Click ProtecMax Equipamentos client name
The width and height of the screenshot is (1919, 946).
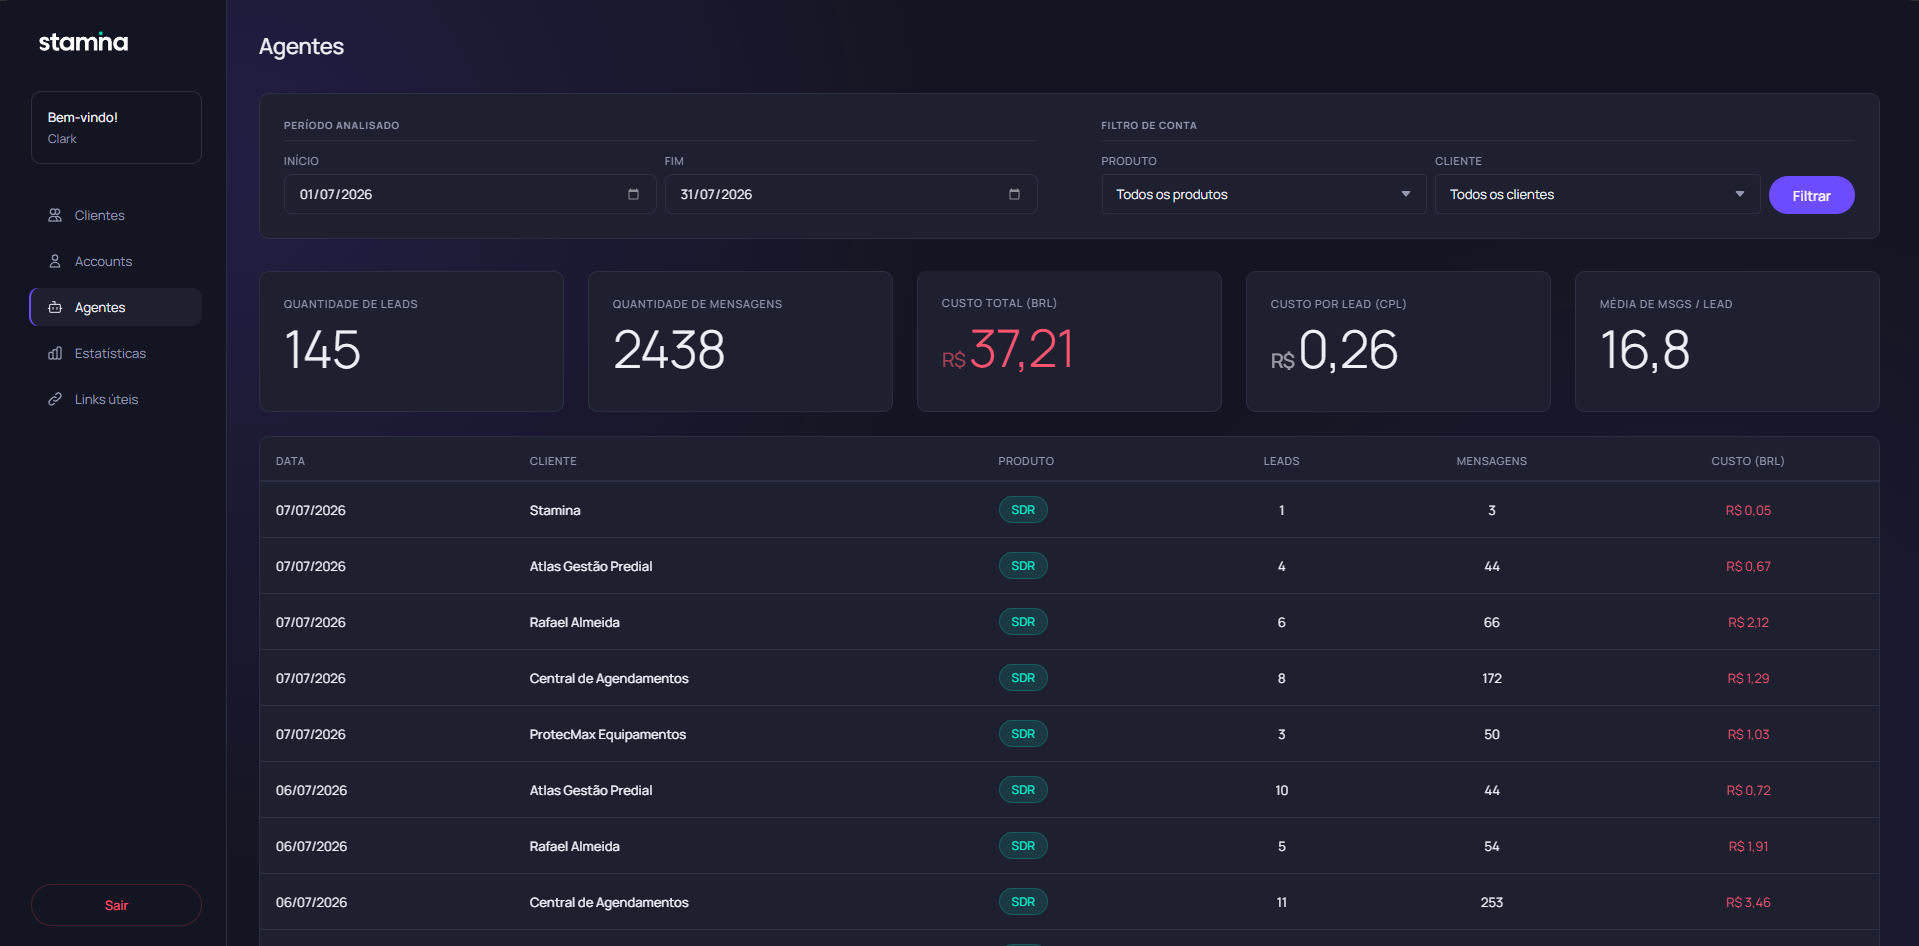click(608, 734)
